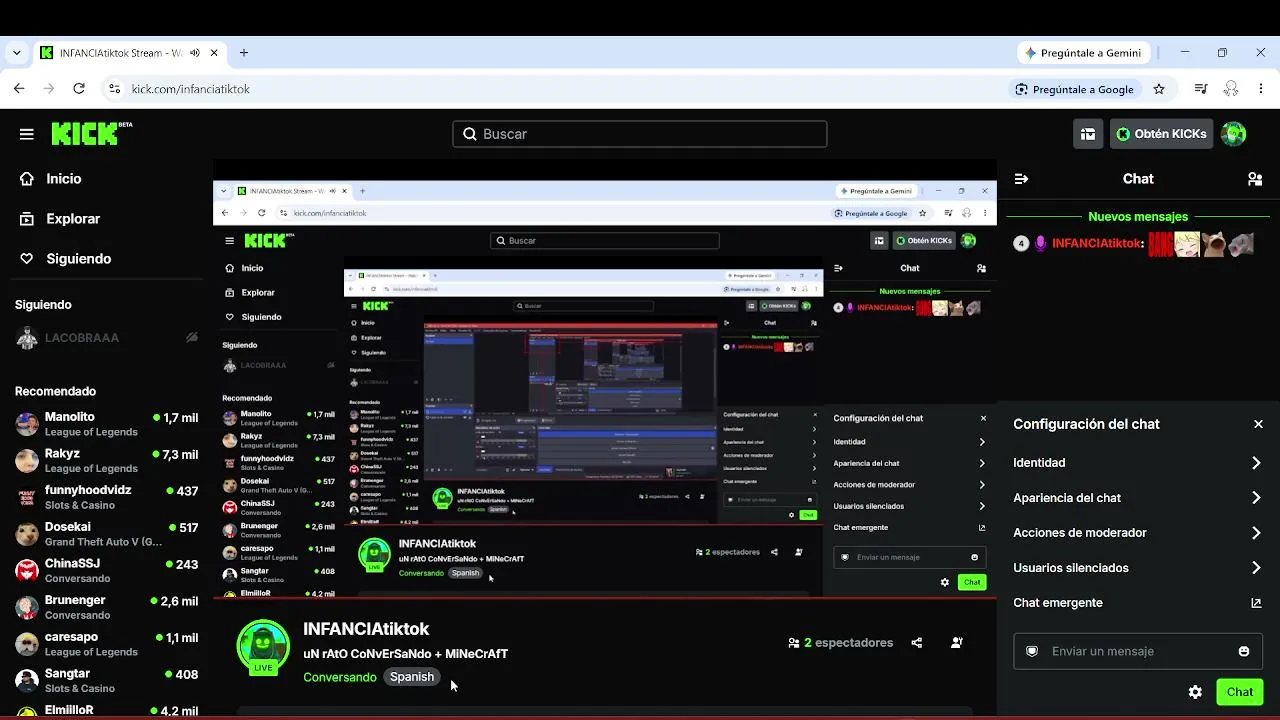Go back in browser history

pos(19,89)
